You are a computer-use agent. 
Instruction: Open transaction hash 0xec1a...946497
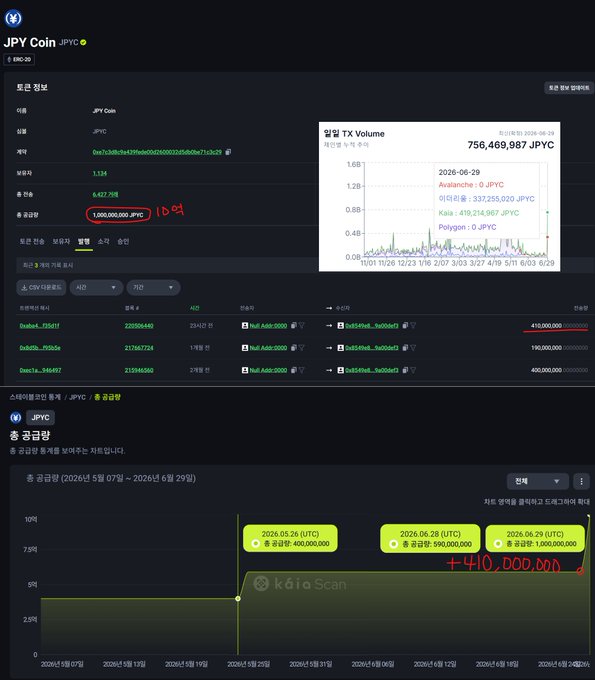(x=40, y=370)
